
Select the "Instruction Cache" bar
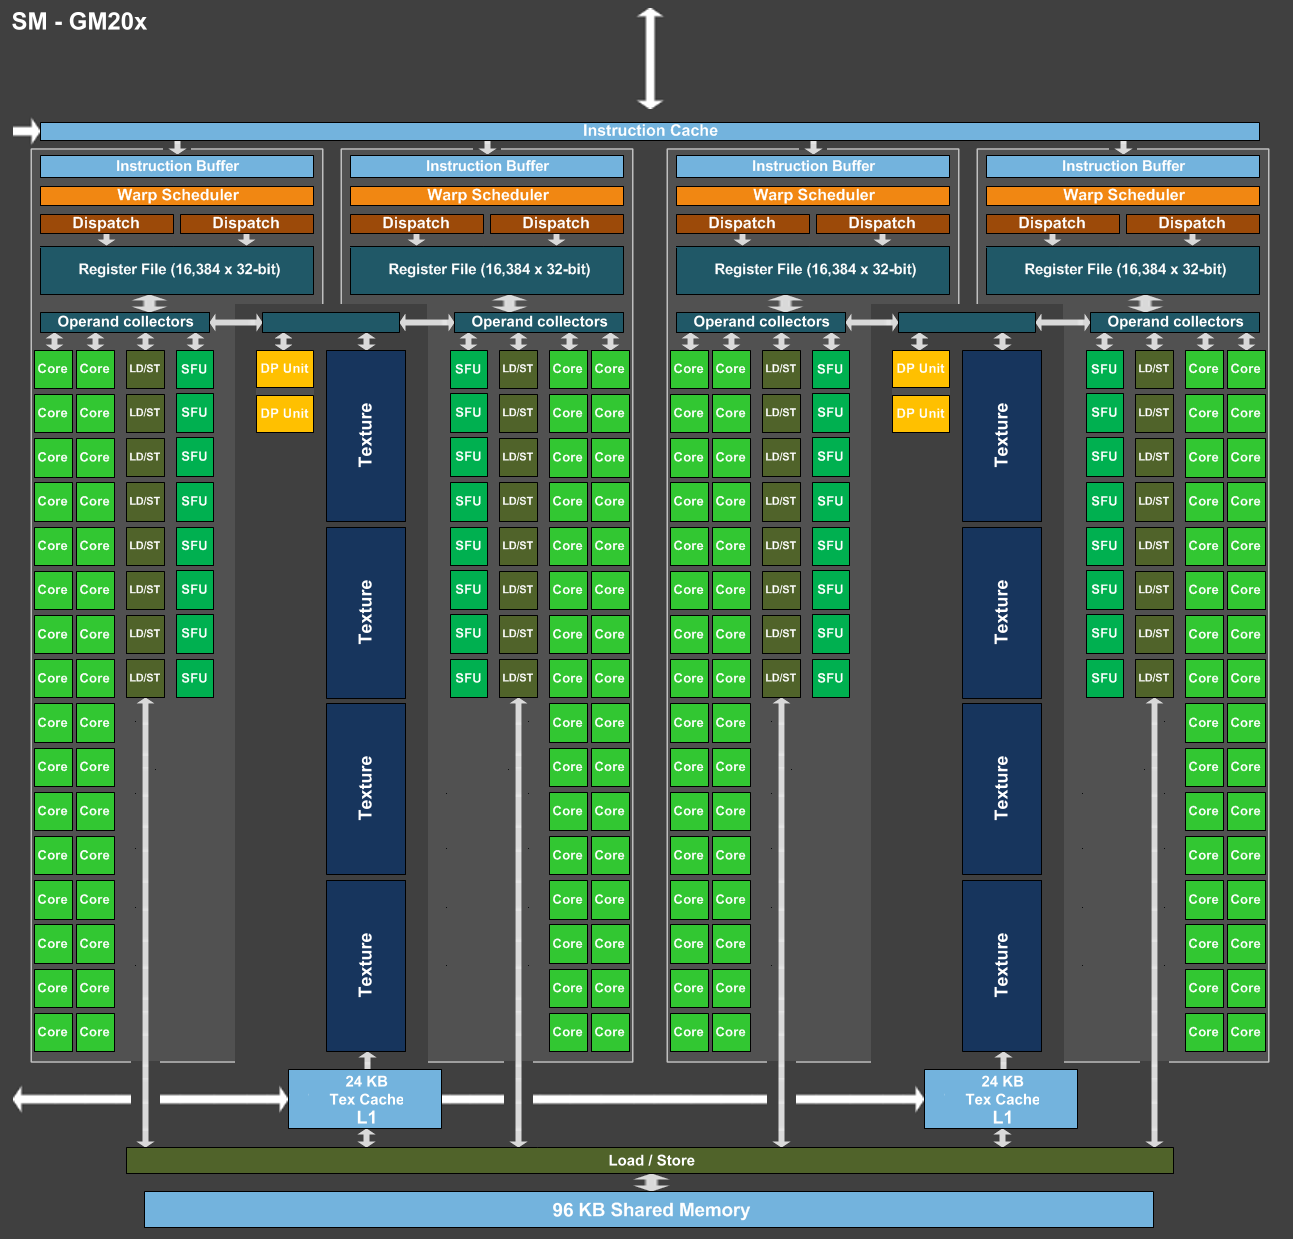pyautogui.click(x=650, y=131)
